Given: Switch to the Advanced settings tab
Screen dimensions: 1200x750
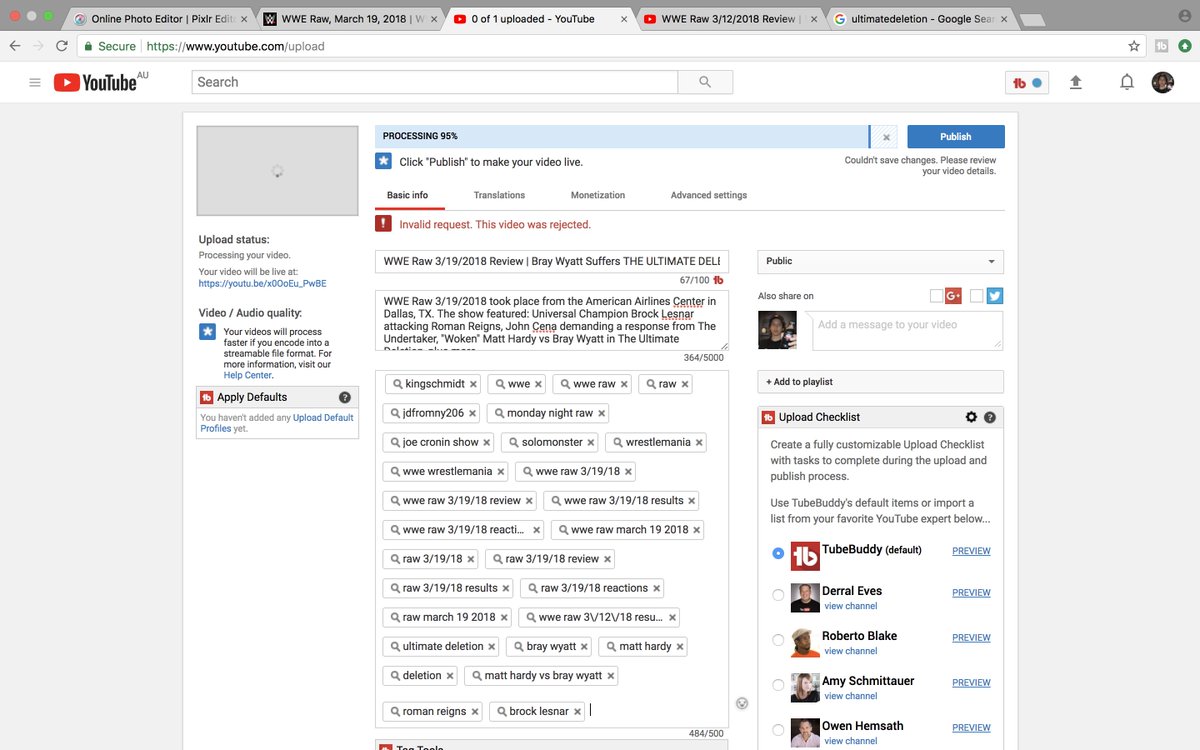Looking at the screenshot, I should click(x=709, y=195).
